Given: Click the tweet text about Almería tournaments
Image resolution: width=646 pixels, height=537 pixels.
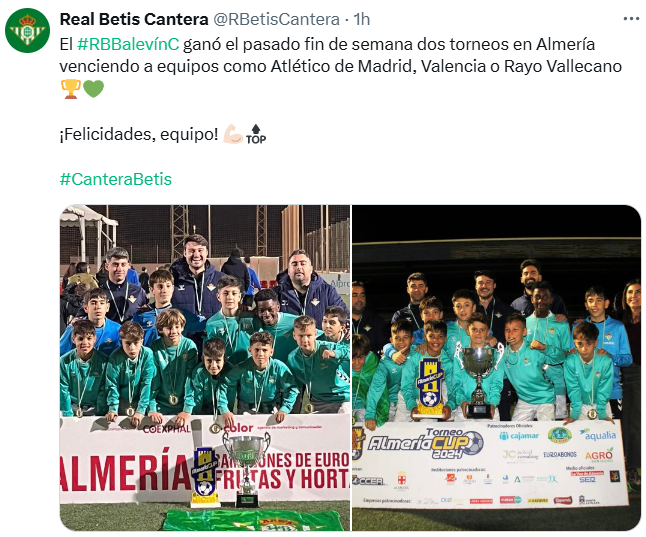Looking at the screenshot, I should tap(341, 55).
